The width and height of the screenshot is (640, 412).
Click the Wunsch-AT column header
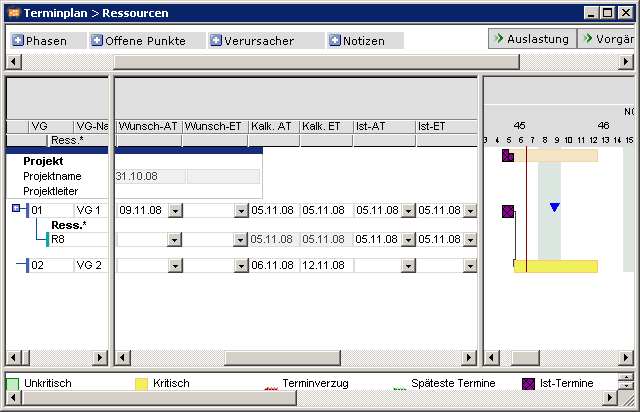coord(149,127)
